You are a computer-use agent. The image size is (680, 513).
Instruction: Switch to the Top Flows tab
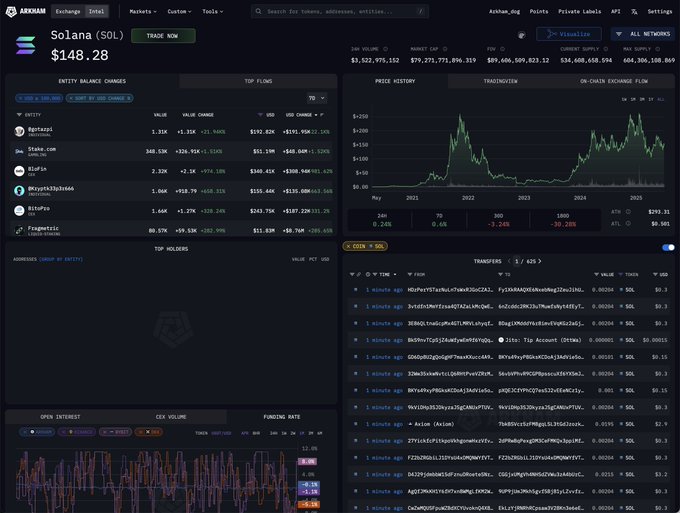(x=258, y=81)
